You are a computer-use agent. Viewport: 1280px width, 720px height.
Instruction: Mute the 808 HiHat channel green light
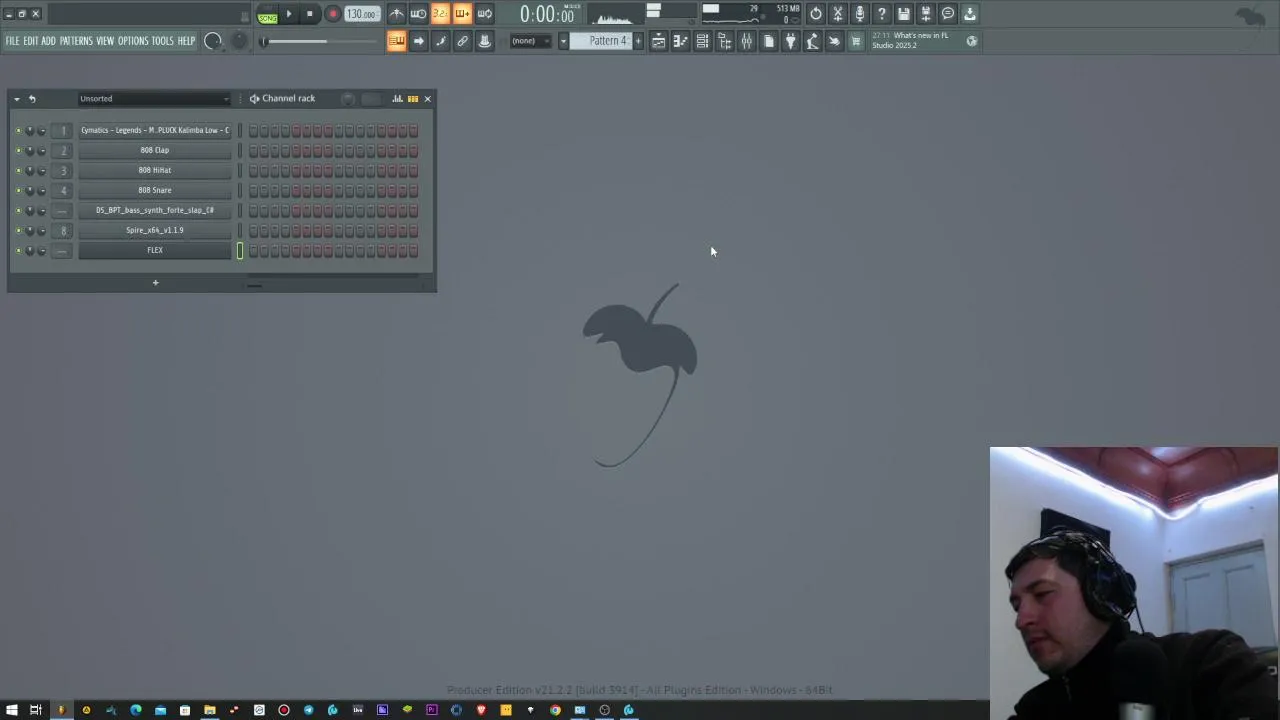click(x=18, y=170)
